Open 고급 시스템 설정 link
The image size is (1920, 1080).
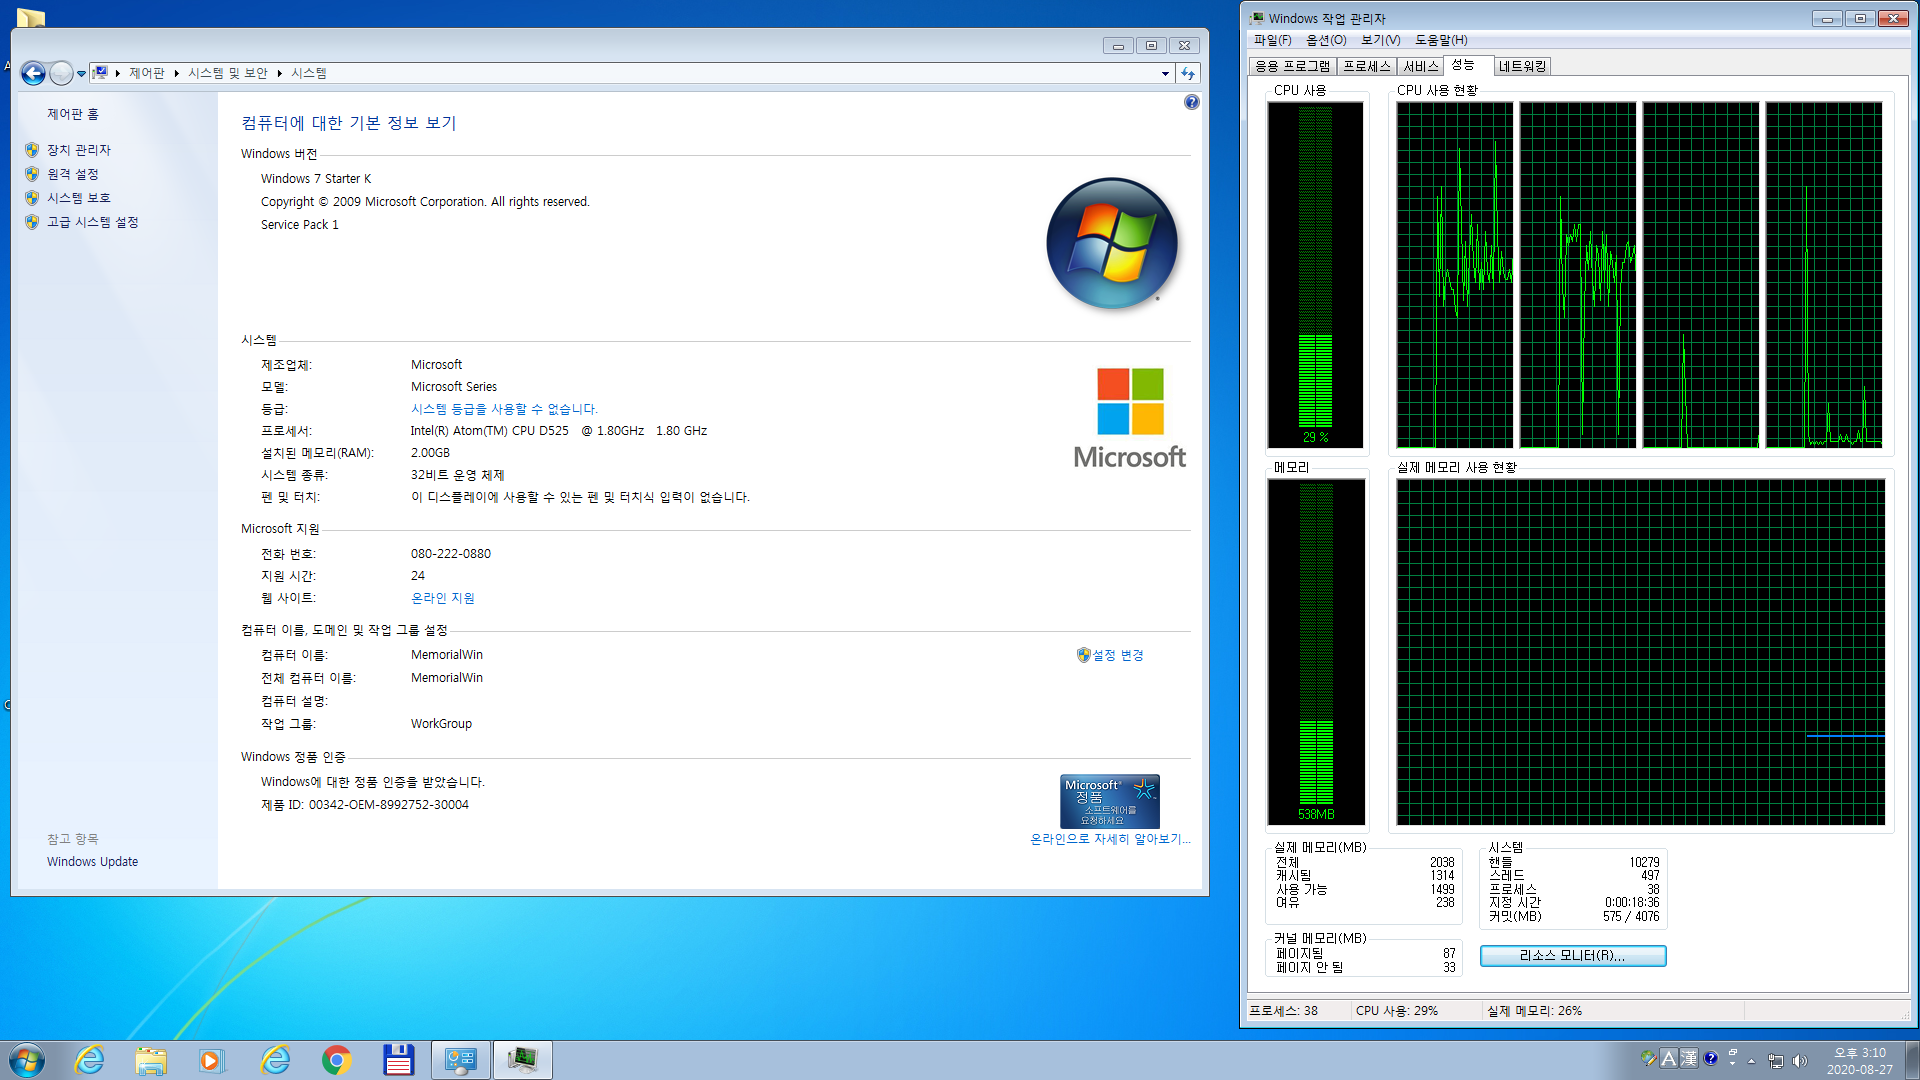(93, 222)
